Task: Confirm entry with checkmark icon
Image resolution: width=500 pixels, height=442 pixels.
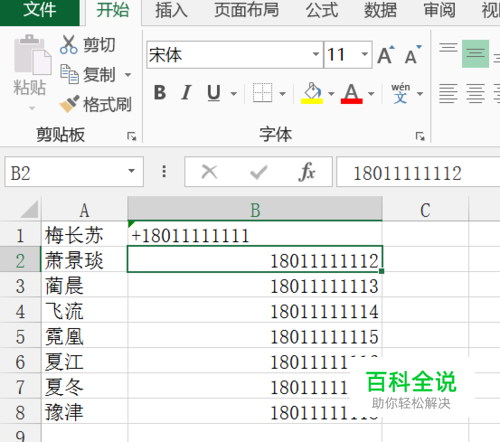Action: coord(258,172)
